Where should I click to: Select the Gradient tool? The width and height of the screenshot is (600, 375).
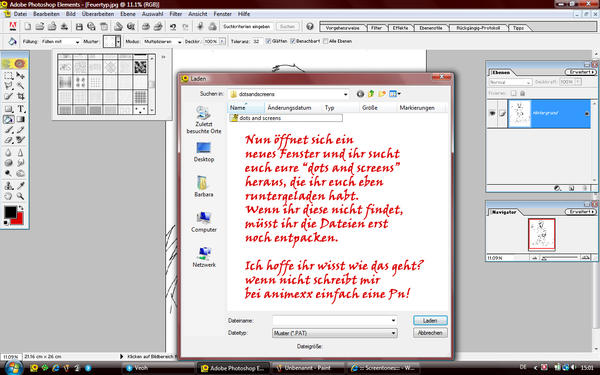21,119
